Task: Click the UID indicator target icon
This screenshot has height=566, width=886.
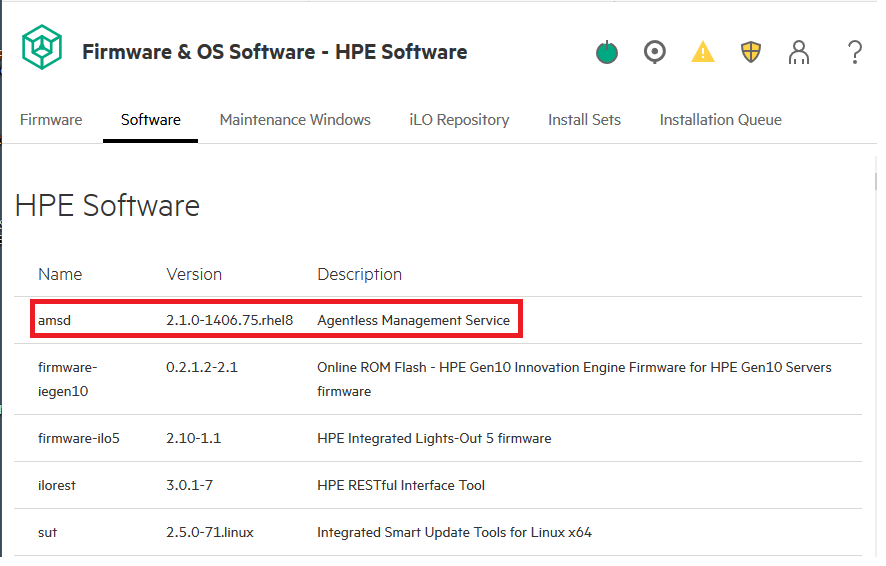Action: coord(655,52)
